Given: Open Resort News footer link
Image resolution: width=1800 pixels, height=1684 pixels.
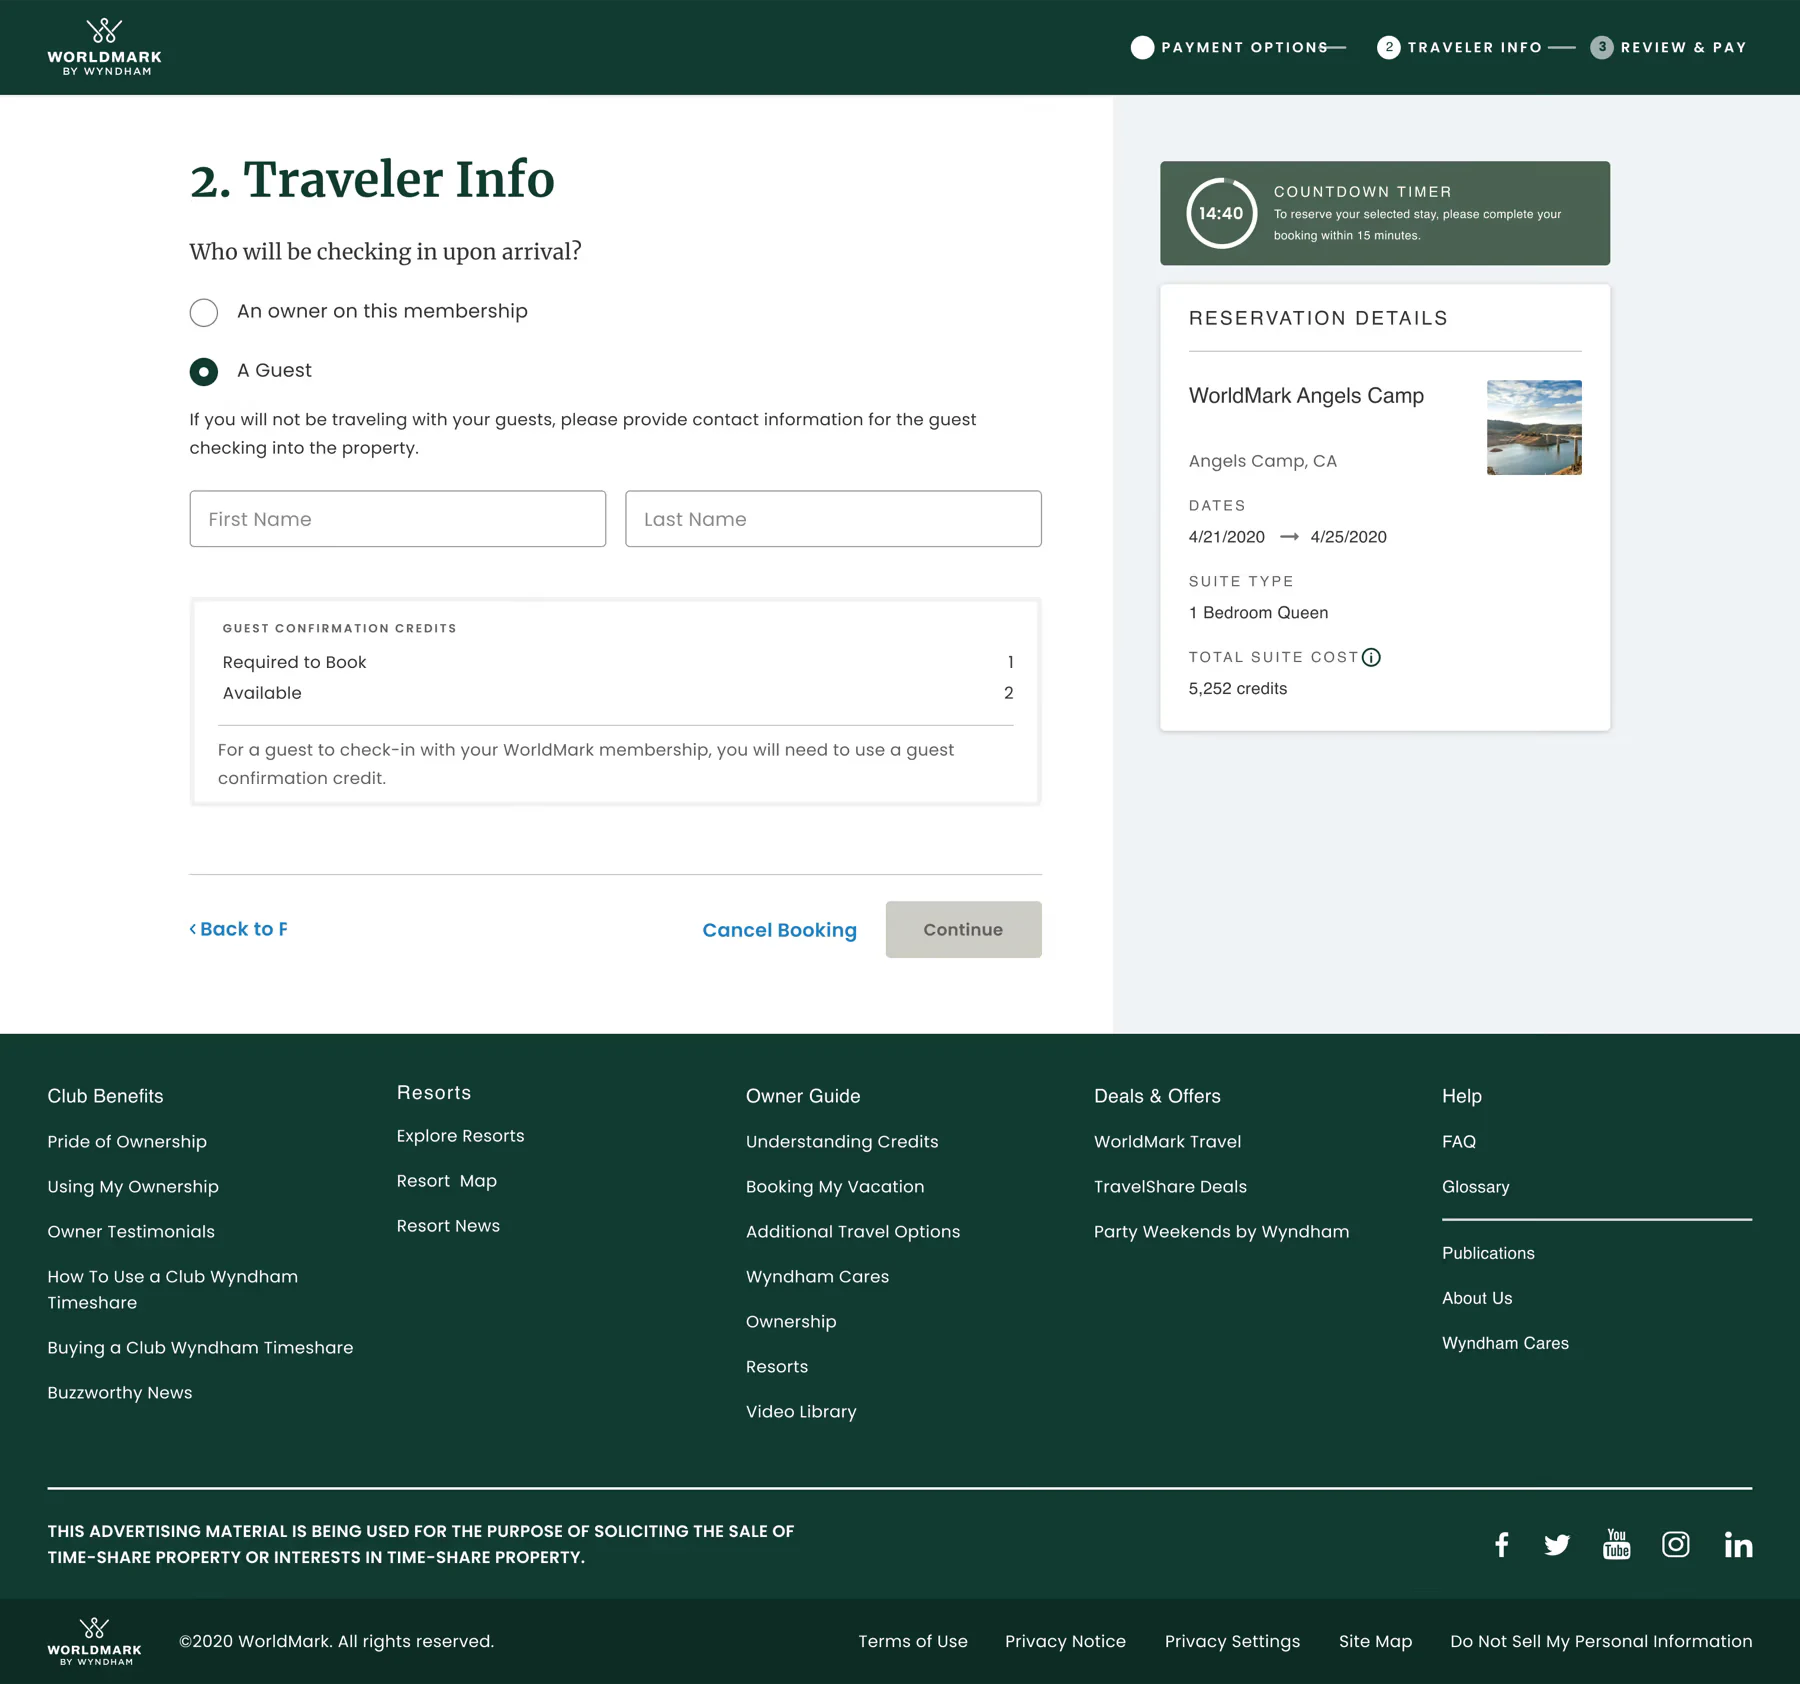Looking at the screenshot, I should (x=448, y=1226).
